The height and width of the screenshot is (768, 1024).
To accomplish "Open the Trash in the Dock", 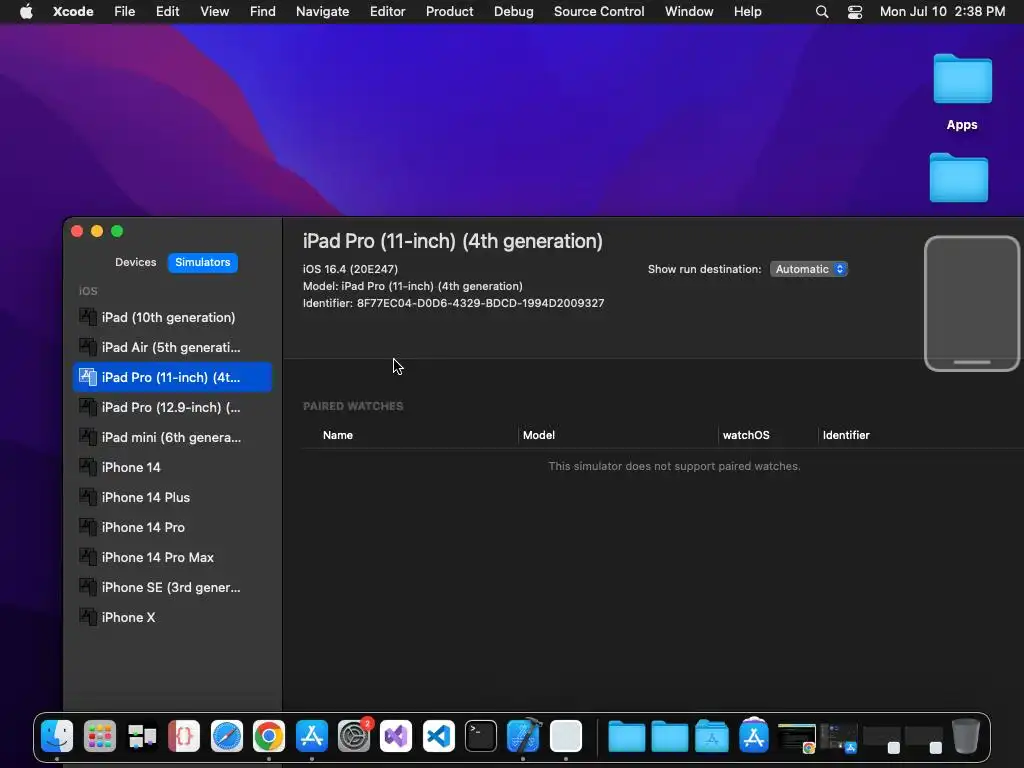I will pyautogui.click(x=966, y=736).
